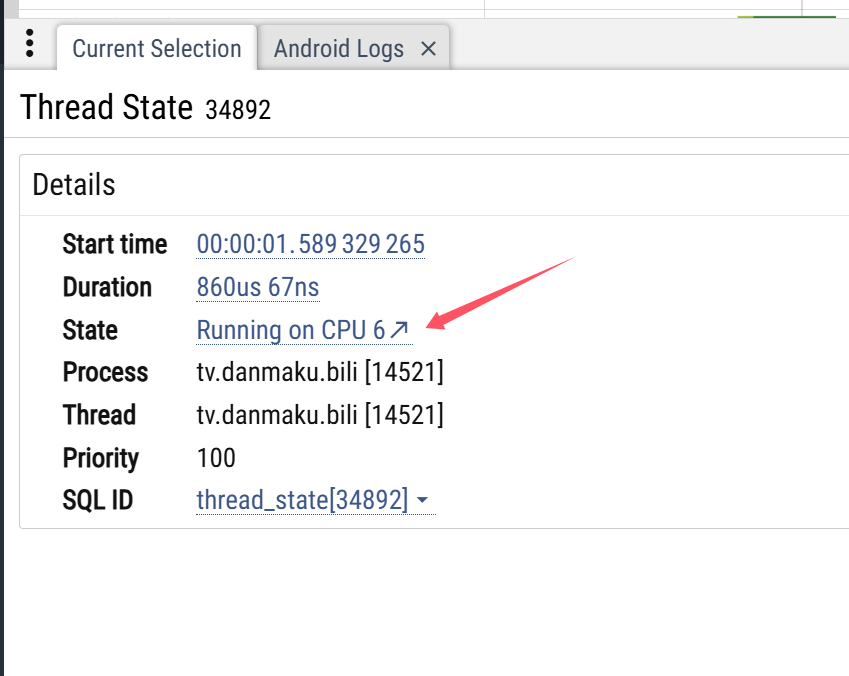
Task: Click the start time 00:00:01.589 329 265 link
Action: click(x=310, y=244)
